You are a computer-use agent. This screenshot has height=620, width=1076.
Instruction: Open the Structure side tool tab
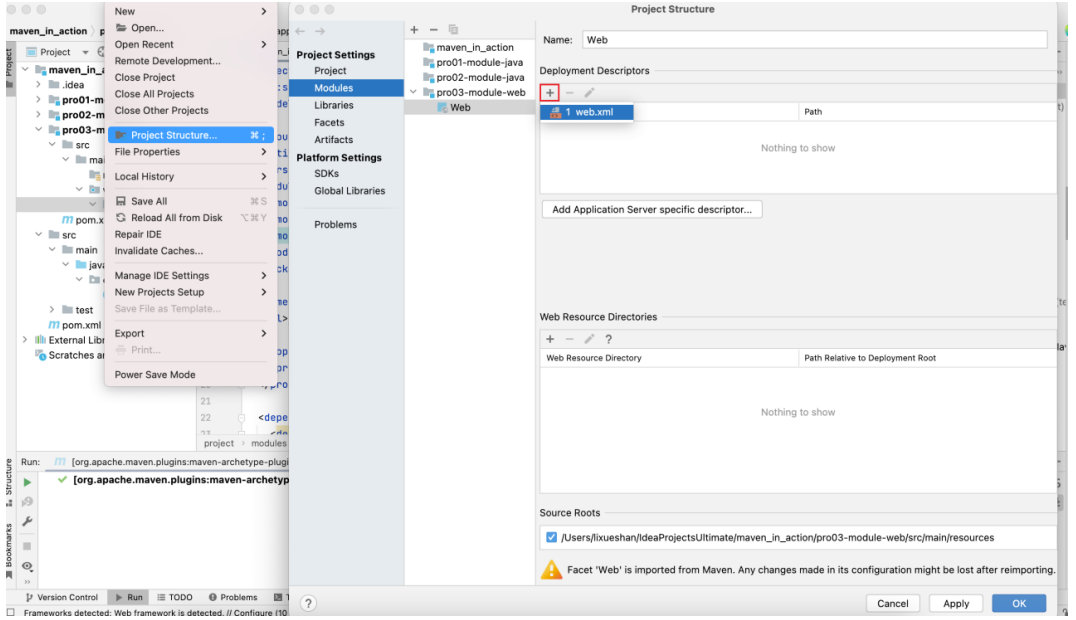click(9, 482)
